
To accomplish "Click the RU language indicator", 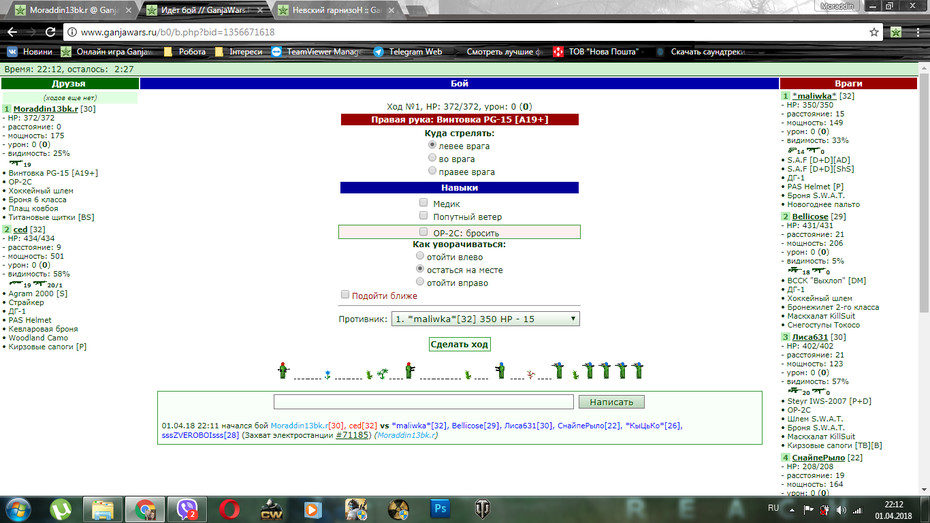I will click(773, 508).
